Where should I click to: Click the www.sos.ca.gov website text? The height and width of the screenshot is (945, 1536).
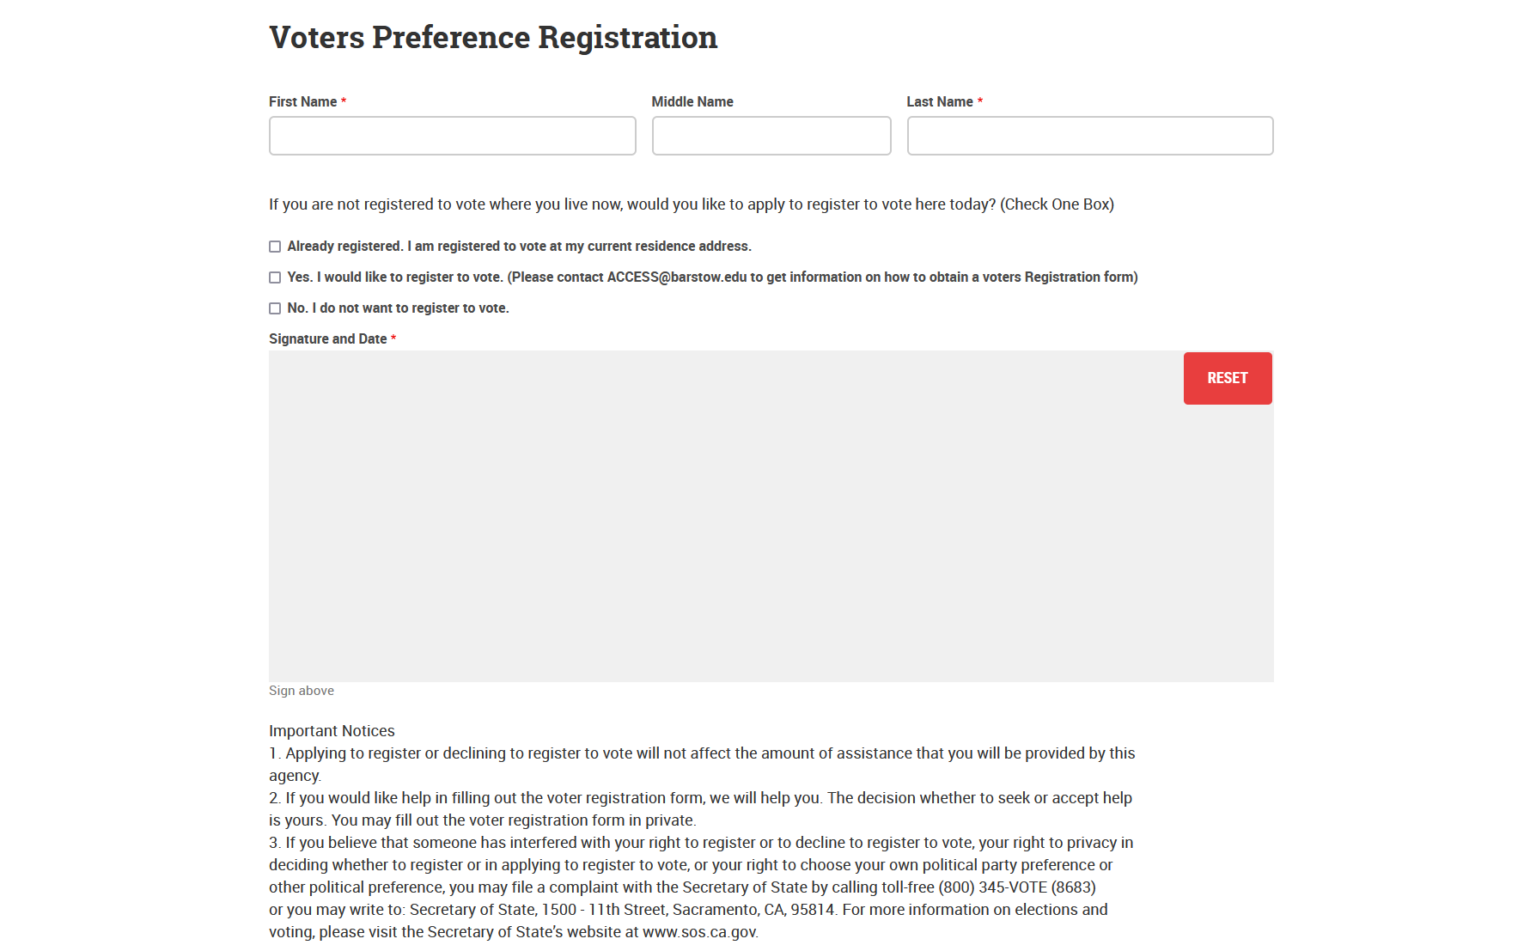699,932
